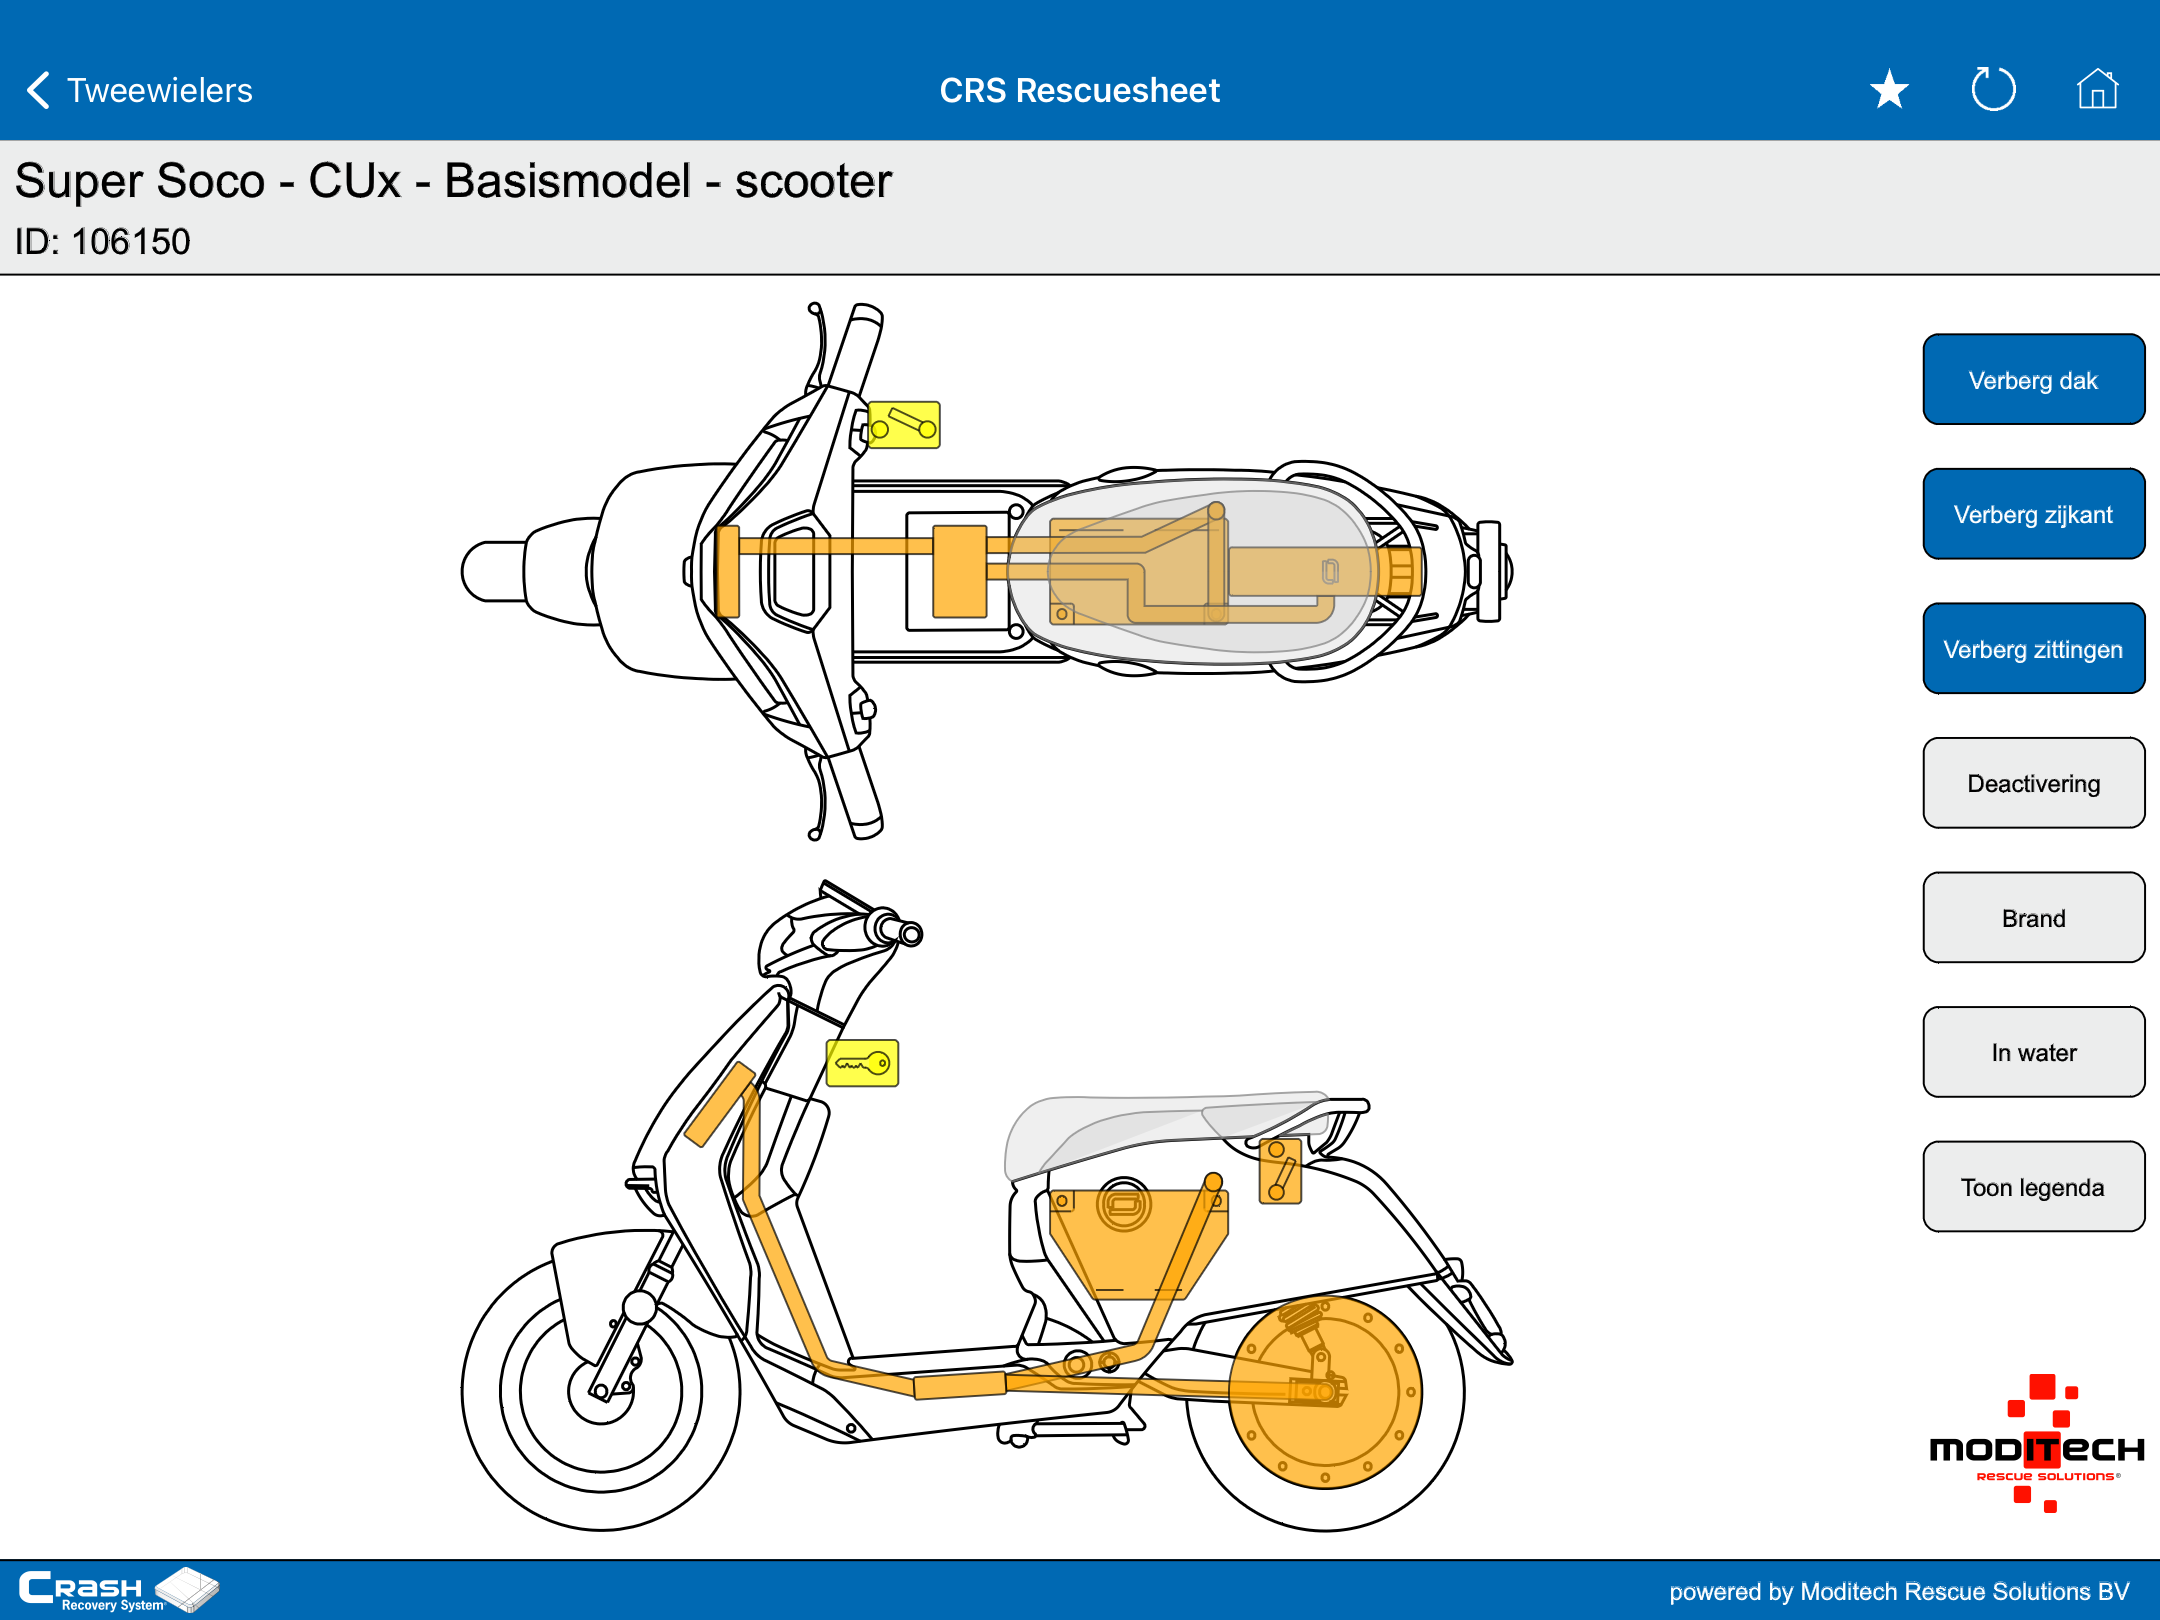Click the Moditech Rescue Solutions logo

2036,1446
